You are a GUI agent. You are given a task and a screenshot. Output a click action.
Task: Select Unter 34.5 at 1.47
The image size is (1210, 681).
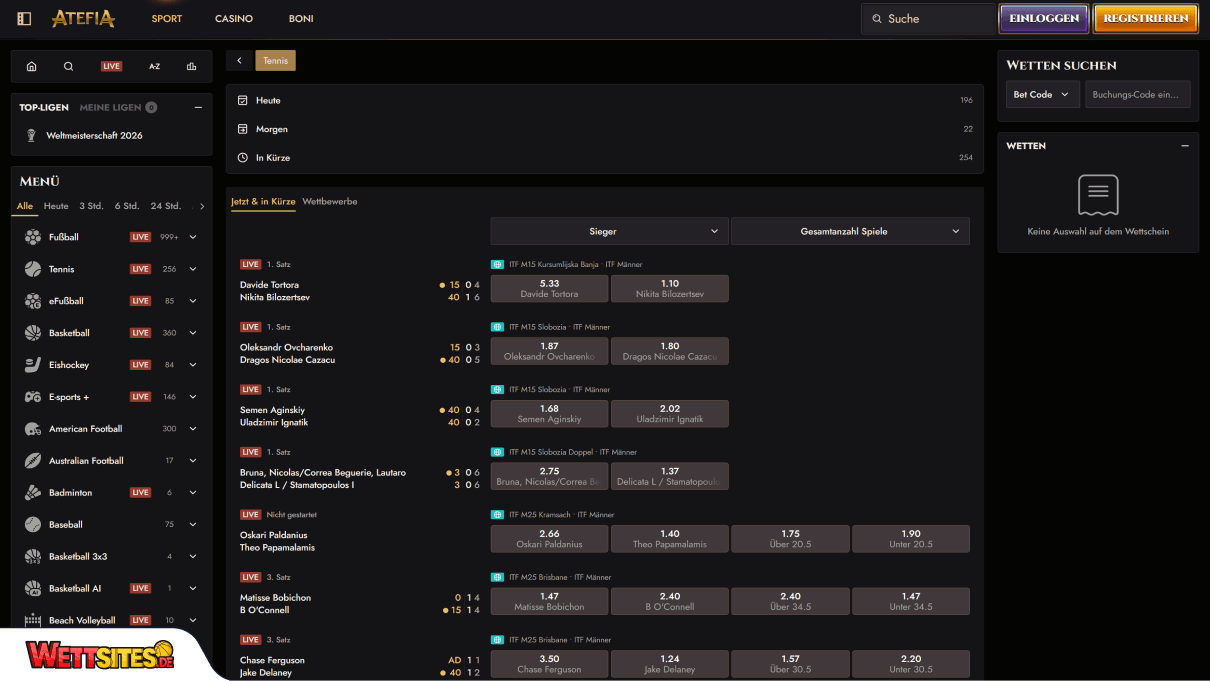coord(911,601)
